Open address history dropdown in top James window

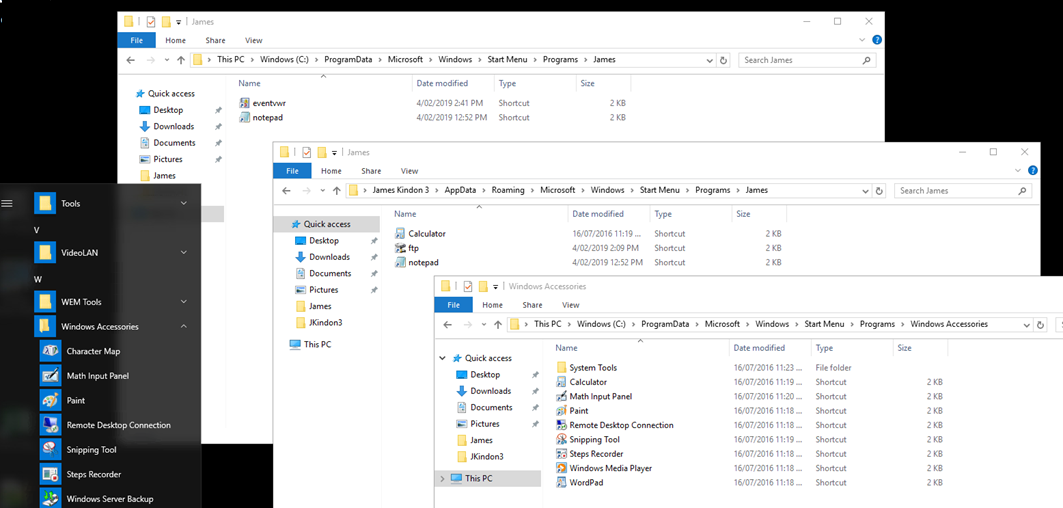pos(711,60)
